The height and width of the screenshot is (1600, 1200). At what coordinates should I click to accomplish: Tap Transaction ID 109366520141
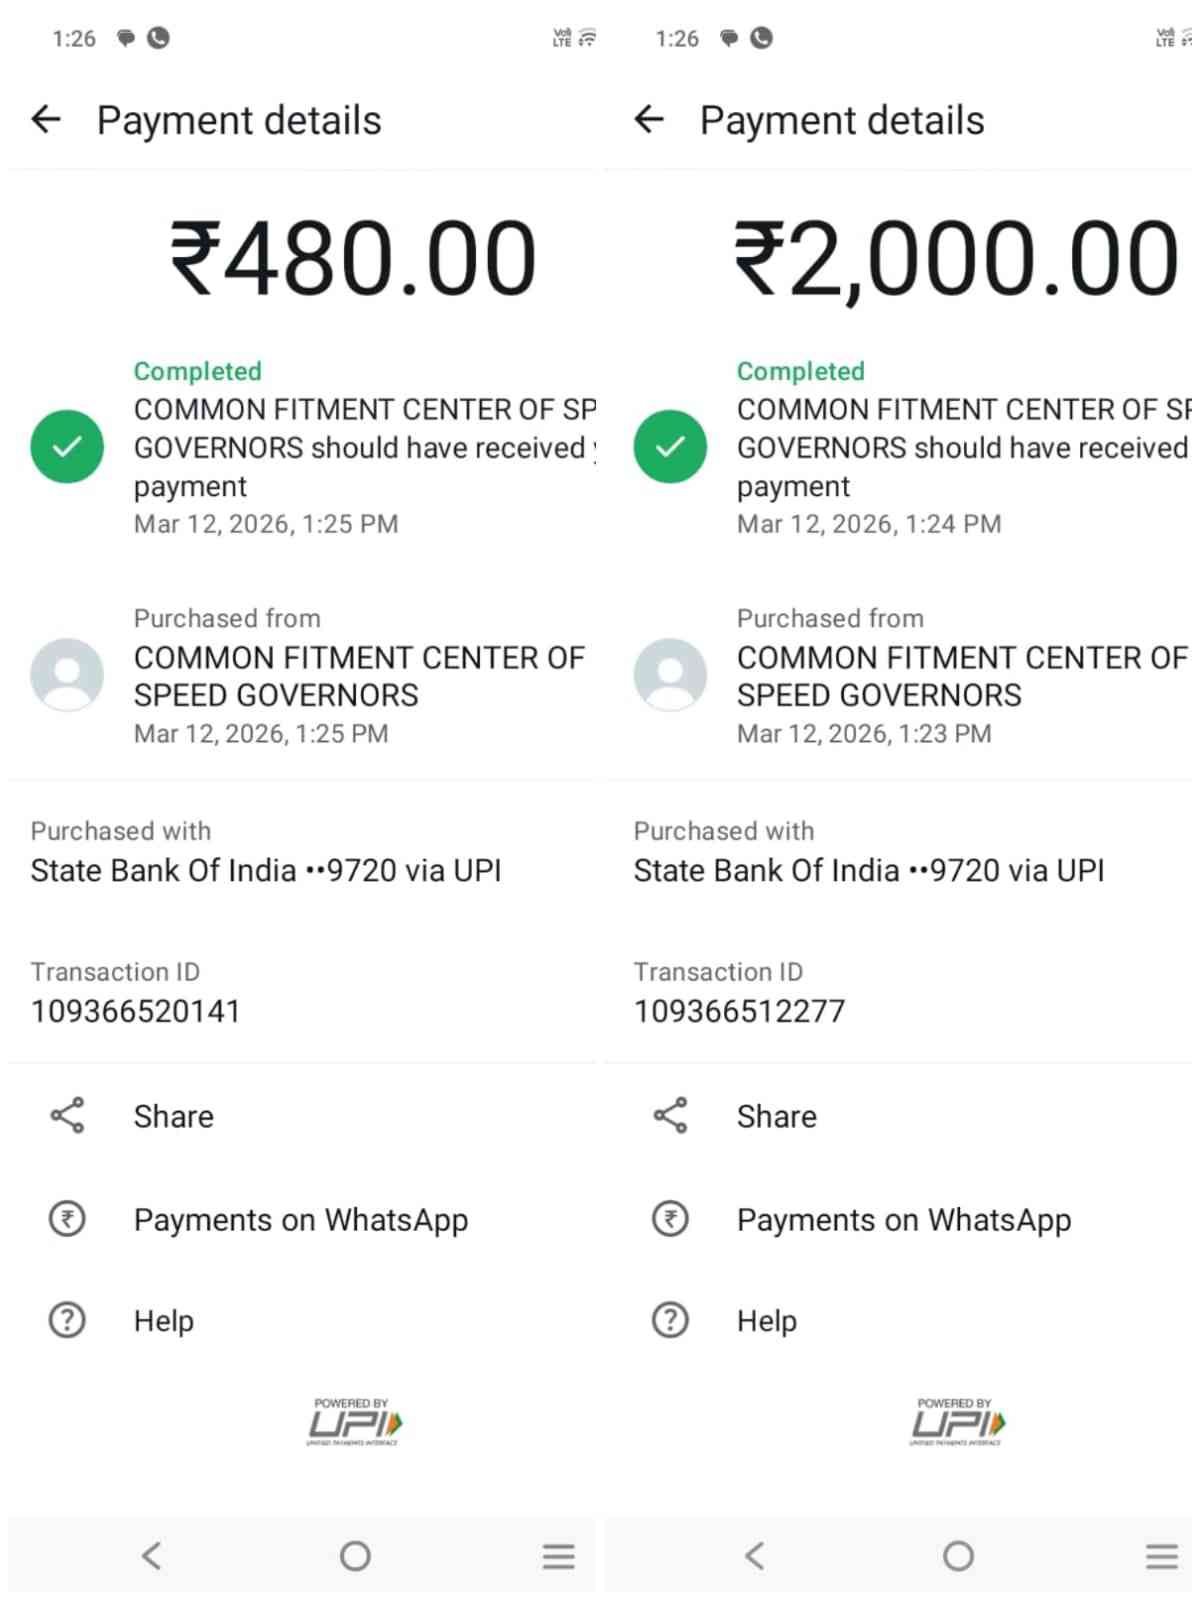136,1011
